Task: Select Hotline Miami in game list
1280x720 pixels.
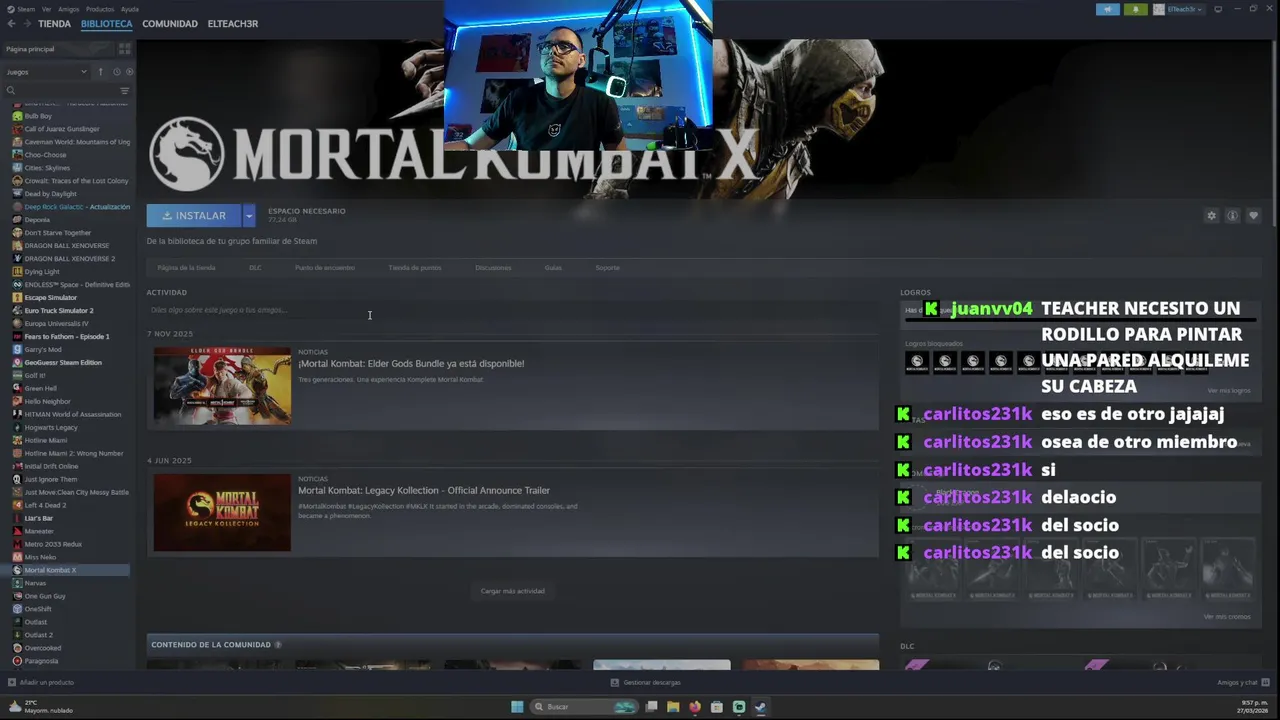Action: coord(46,440)
